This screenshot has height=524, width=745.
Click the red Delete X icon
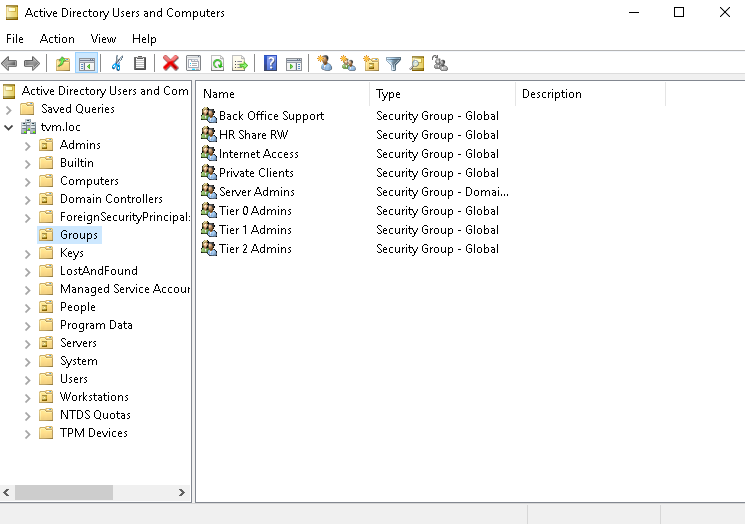pos(171,63)
